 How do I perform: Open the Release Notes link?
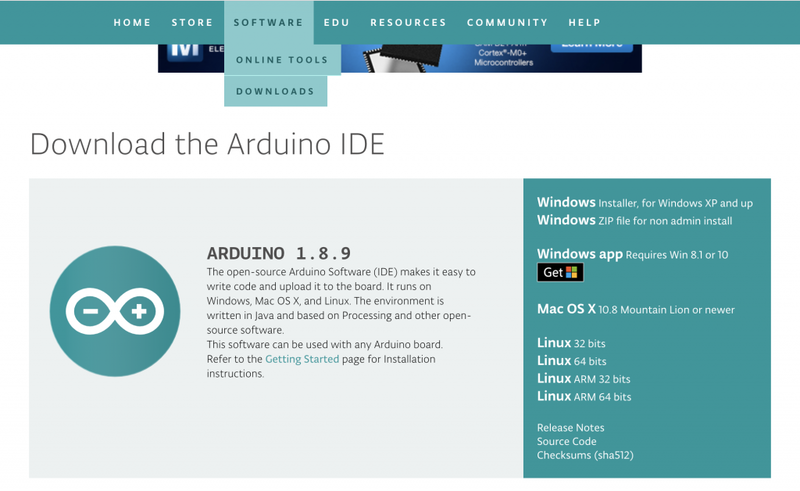point(570,428)
